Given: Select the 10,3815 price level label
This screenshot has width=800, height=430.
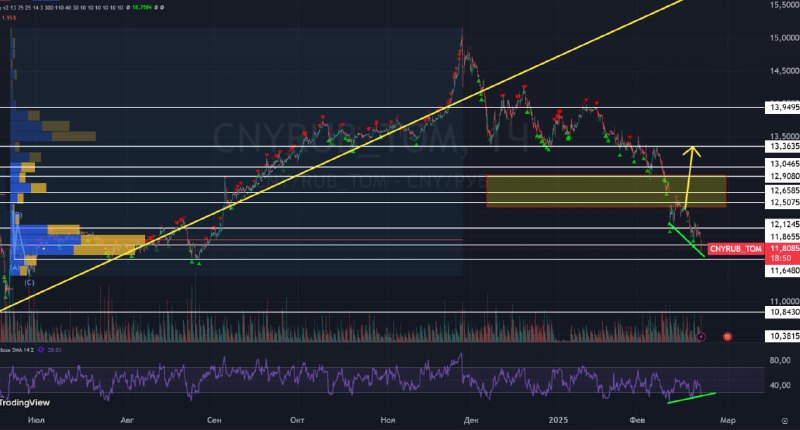Looking at the screenshot, I should [783, 336].
